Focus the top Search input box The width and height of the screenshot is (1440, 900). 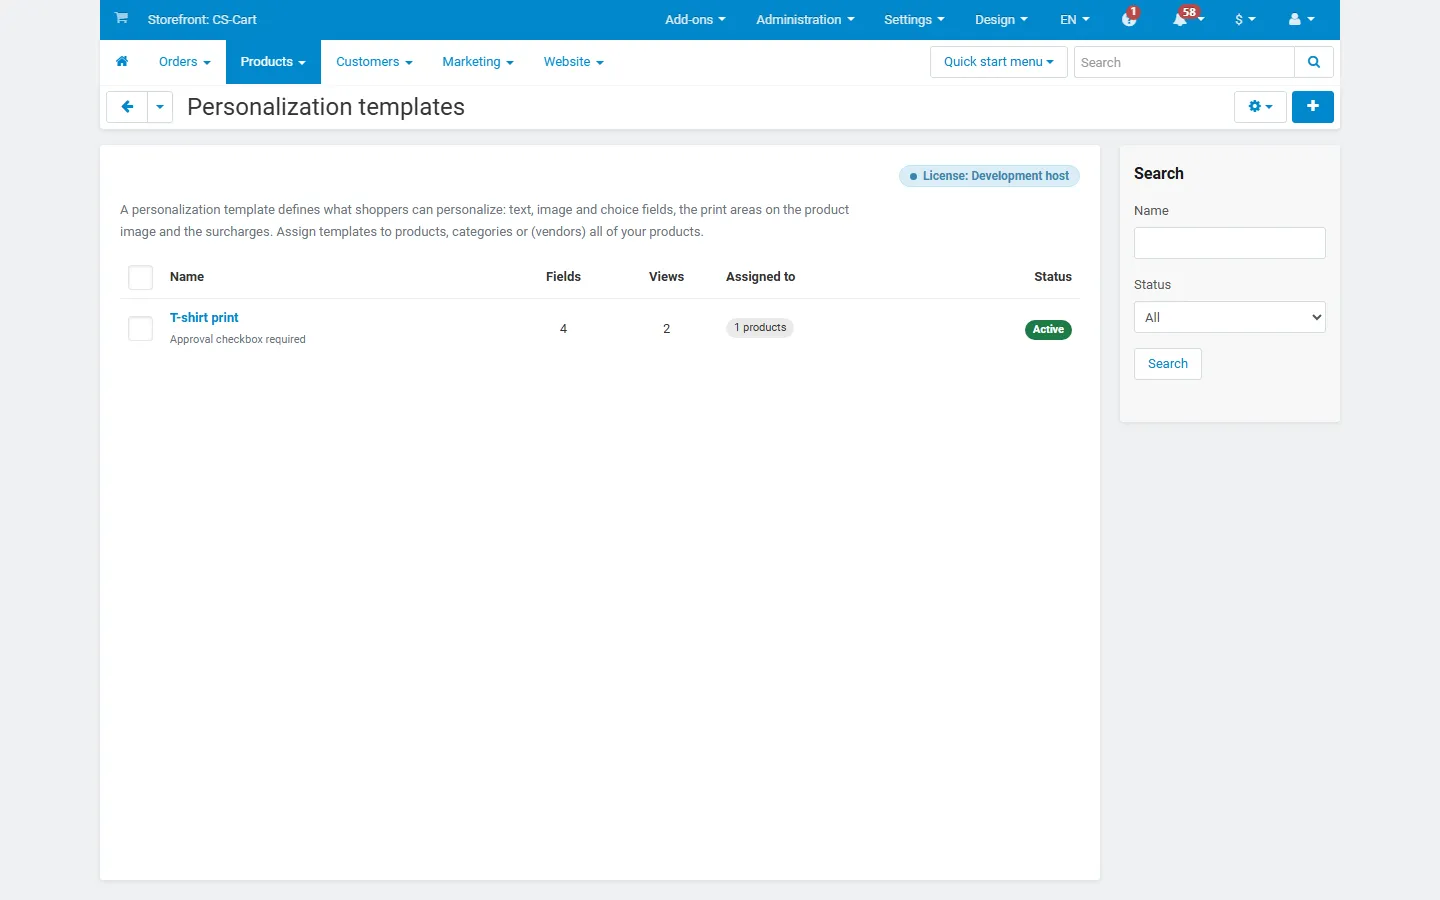[x=1184, y=62]
